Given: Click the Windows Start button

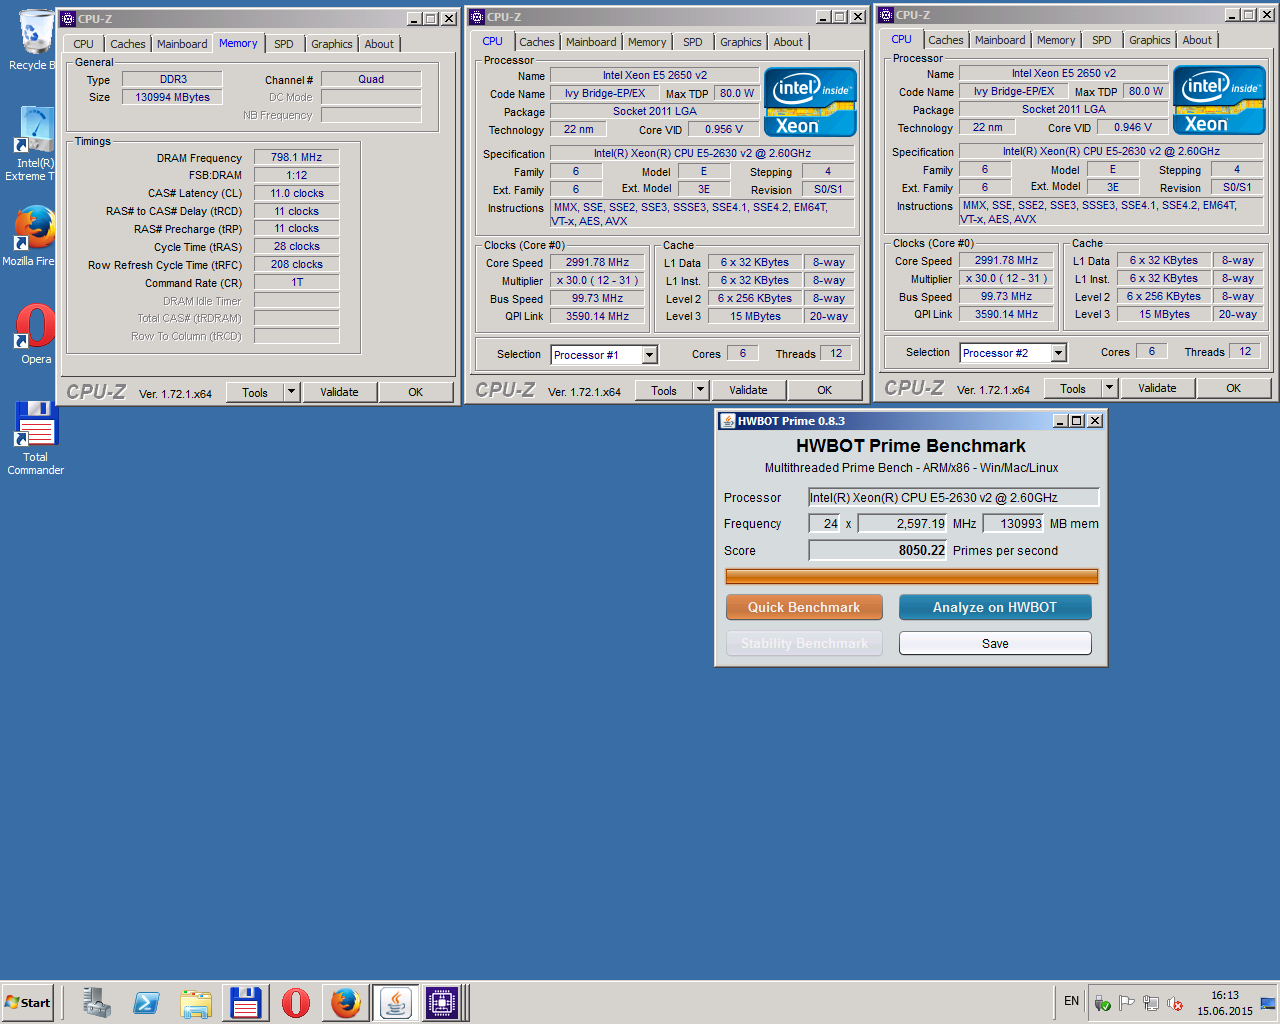Looking at the screenshot, I should click(x=27, y=1003).
